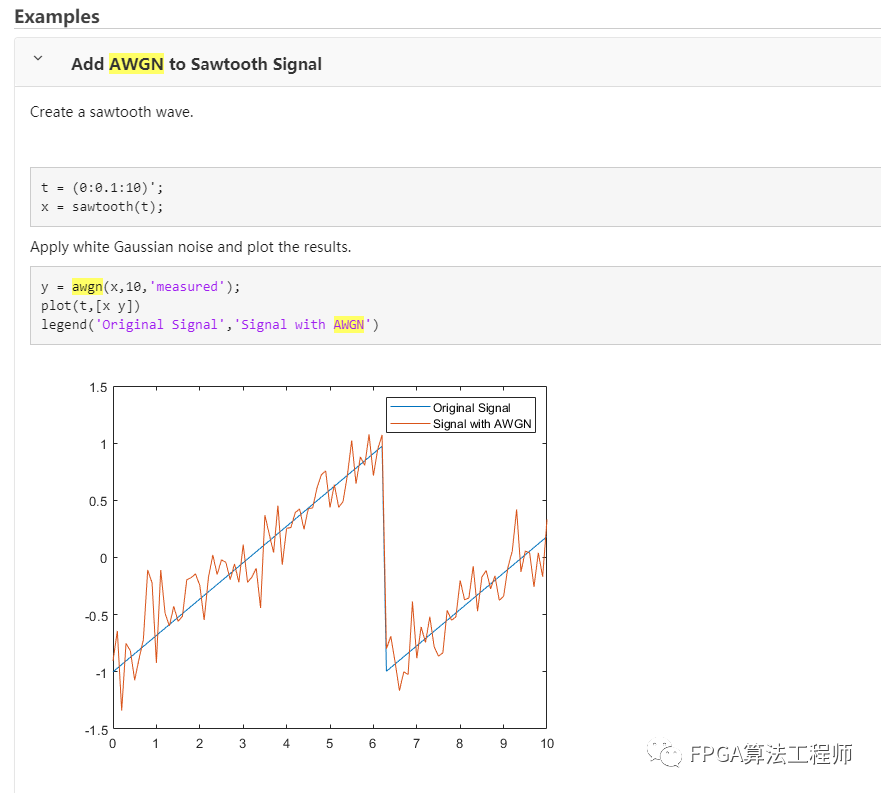
Task: Click the 'Create a sawtooth wave.' text
Action: click(x=111, y=112)
